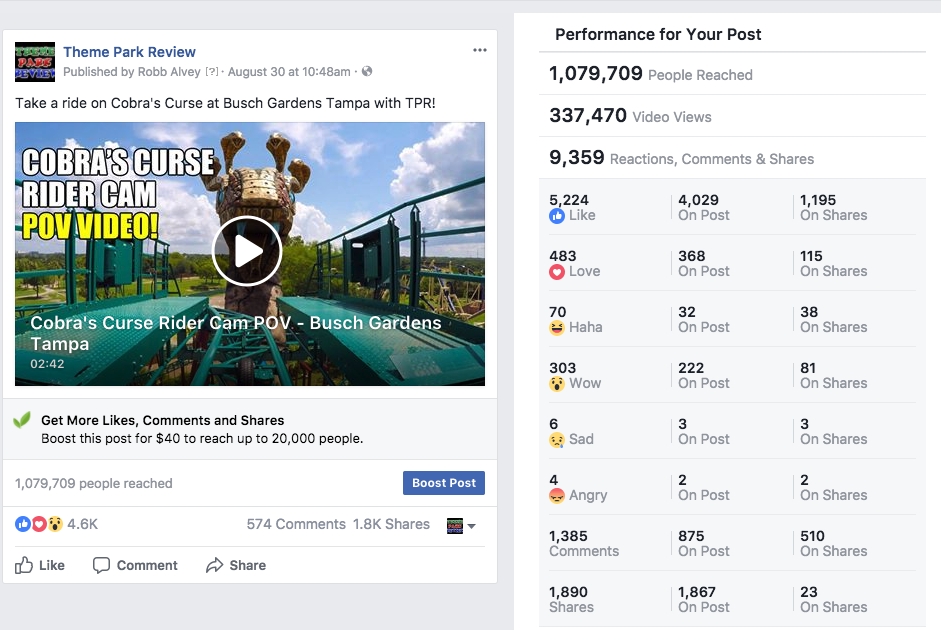Click the '81 On Shares' wow value

[x=834, y=376]
